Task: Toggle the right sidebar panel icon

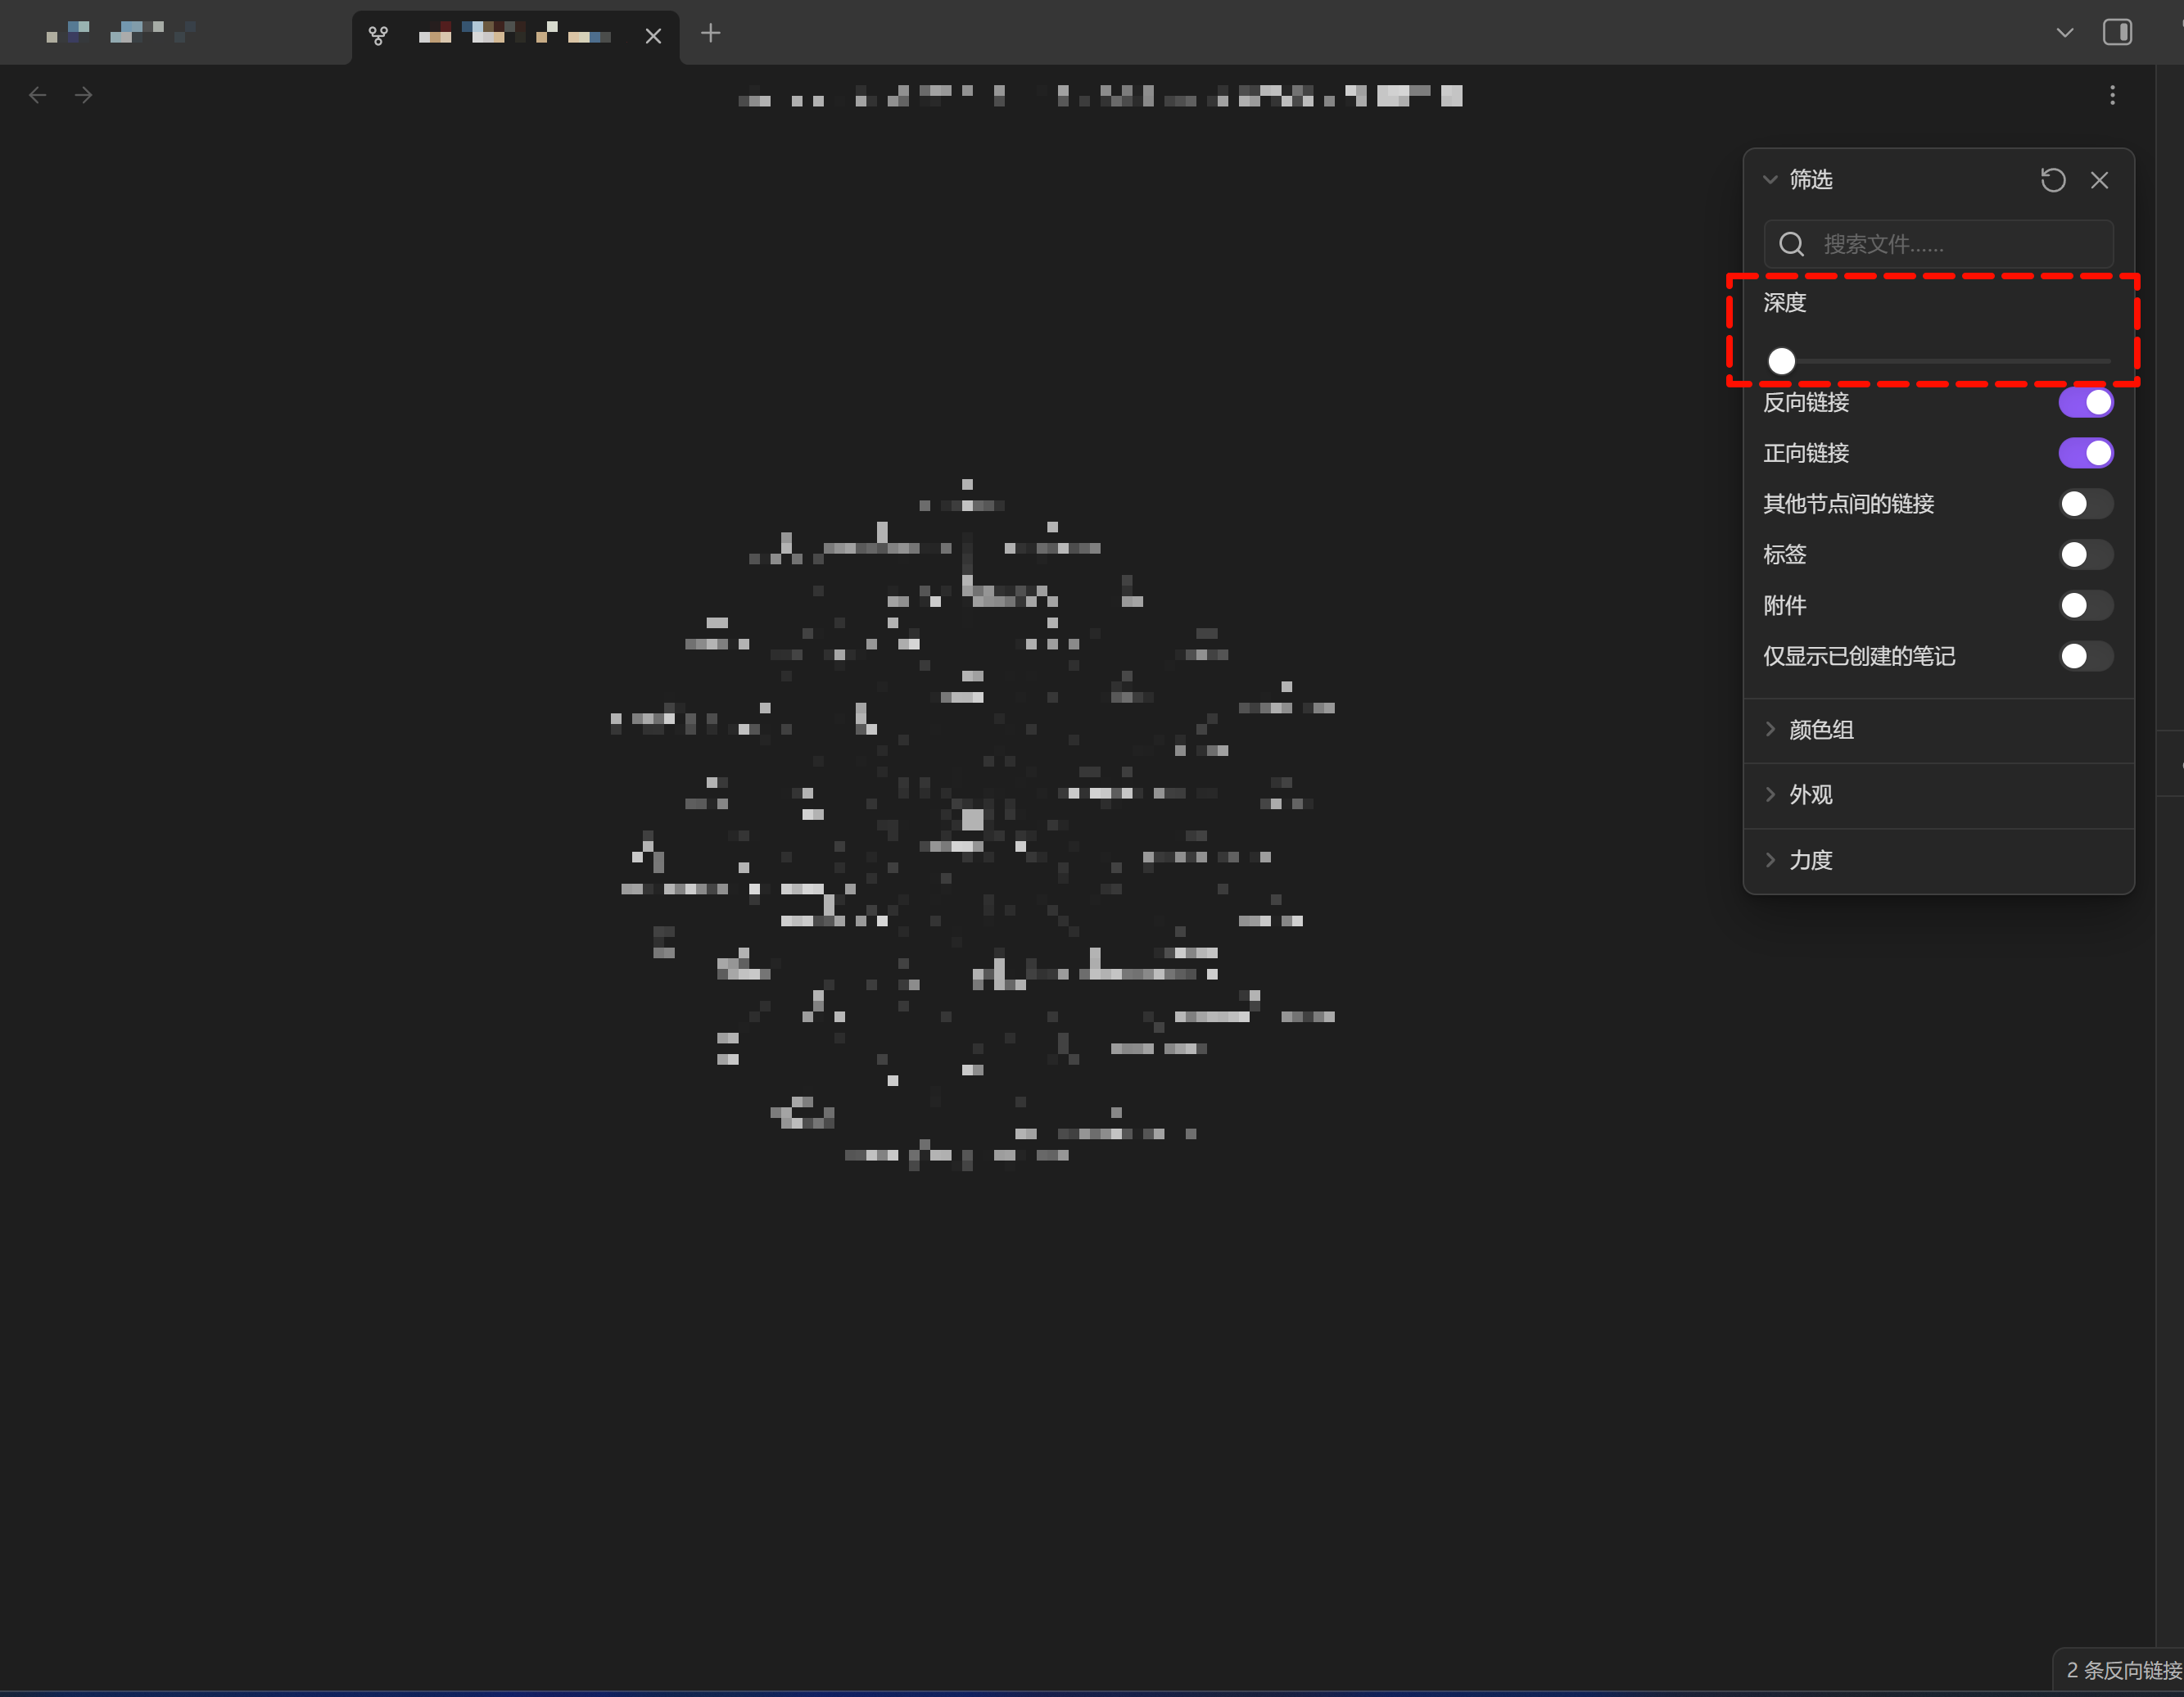Action: [2117, 33]
